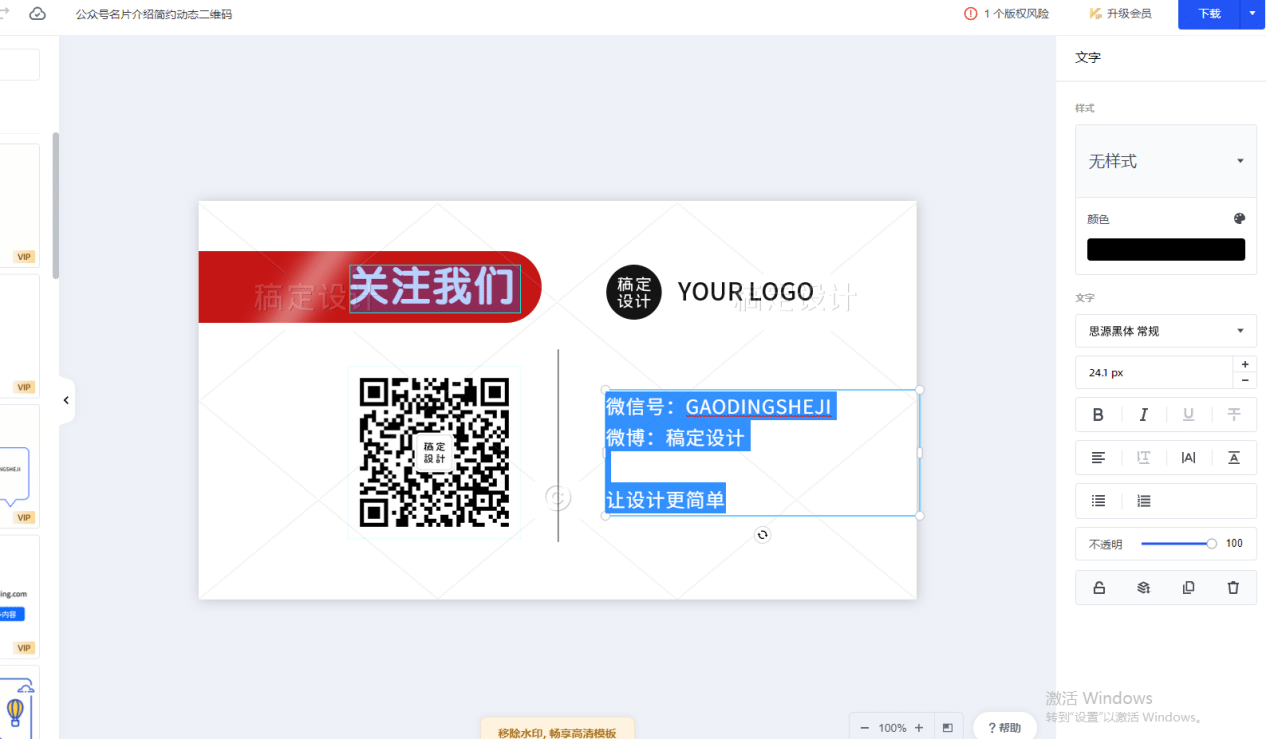Apply bold to the selected text
The width and height of the screenshot is (1266, 739).
click(x=1098, y=415)
